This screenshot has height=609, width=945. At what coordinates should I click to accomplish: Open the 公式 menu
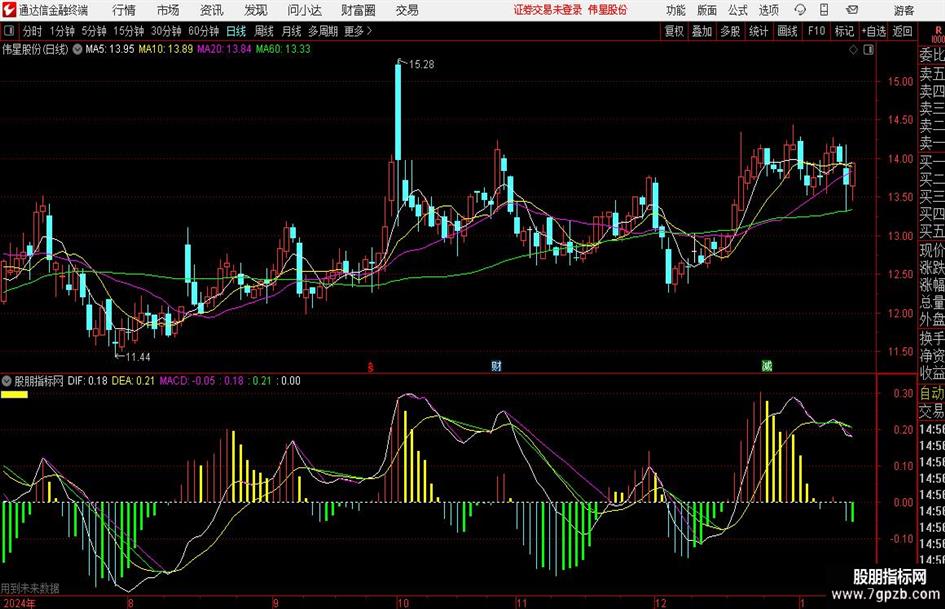738,10
